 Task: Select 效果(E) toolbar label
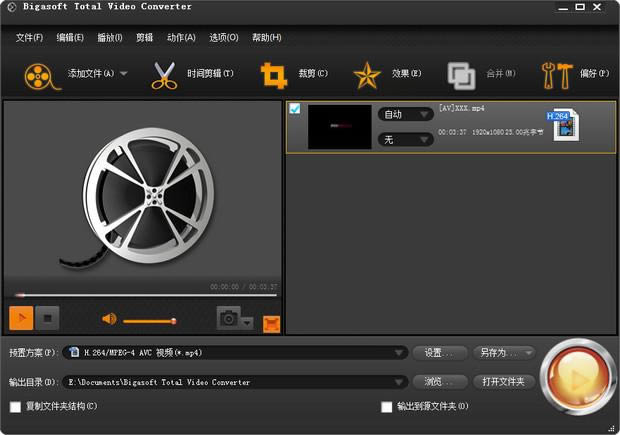(406, 73)
